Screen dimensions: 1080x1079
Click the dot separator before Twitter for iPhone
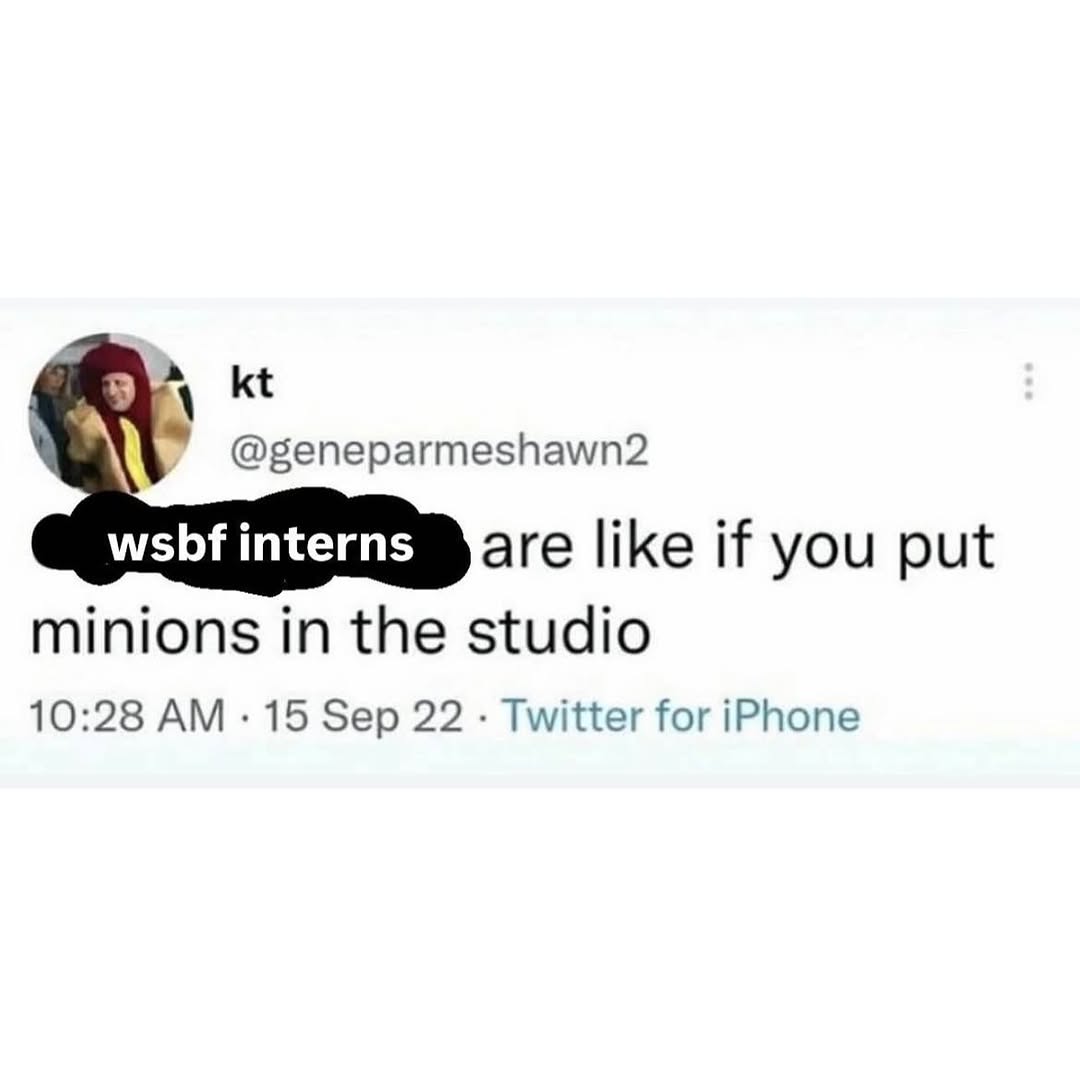click(484, 717)
